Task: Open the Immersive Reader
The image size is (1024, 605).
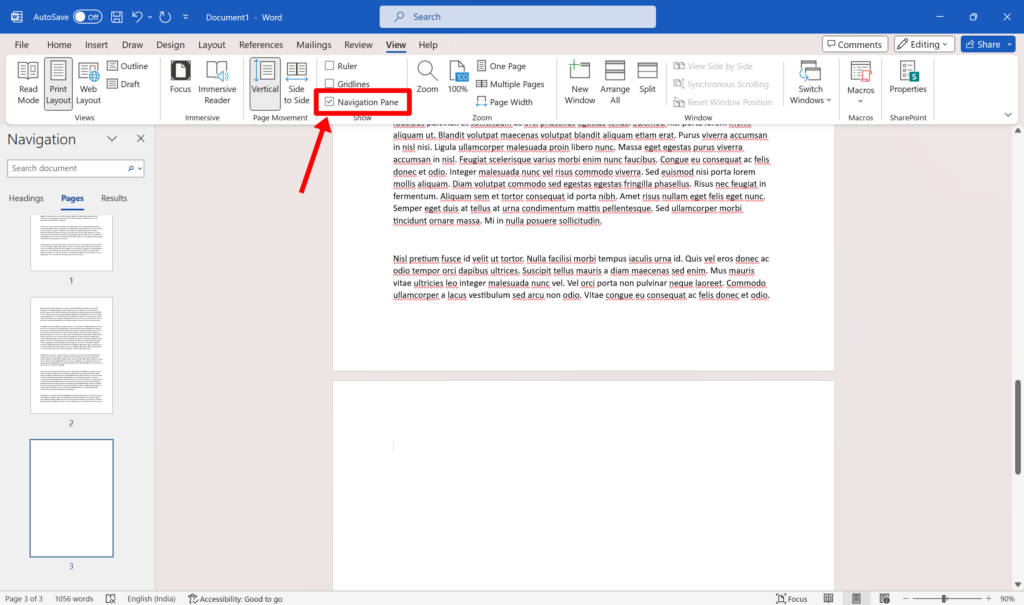Action: (217, 82)
